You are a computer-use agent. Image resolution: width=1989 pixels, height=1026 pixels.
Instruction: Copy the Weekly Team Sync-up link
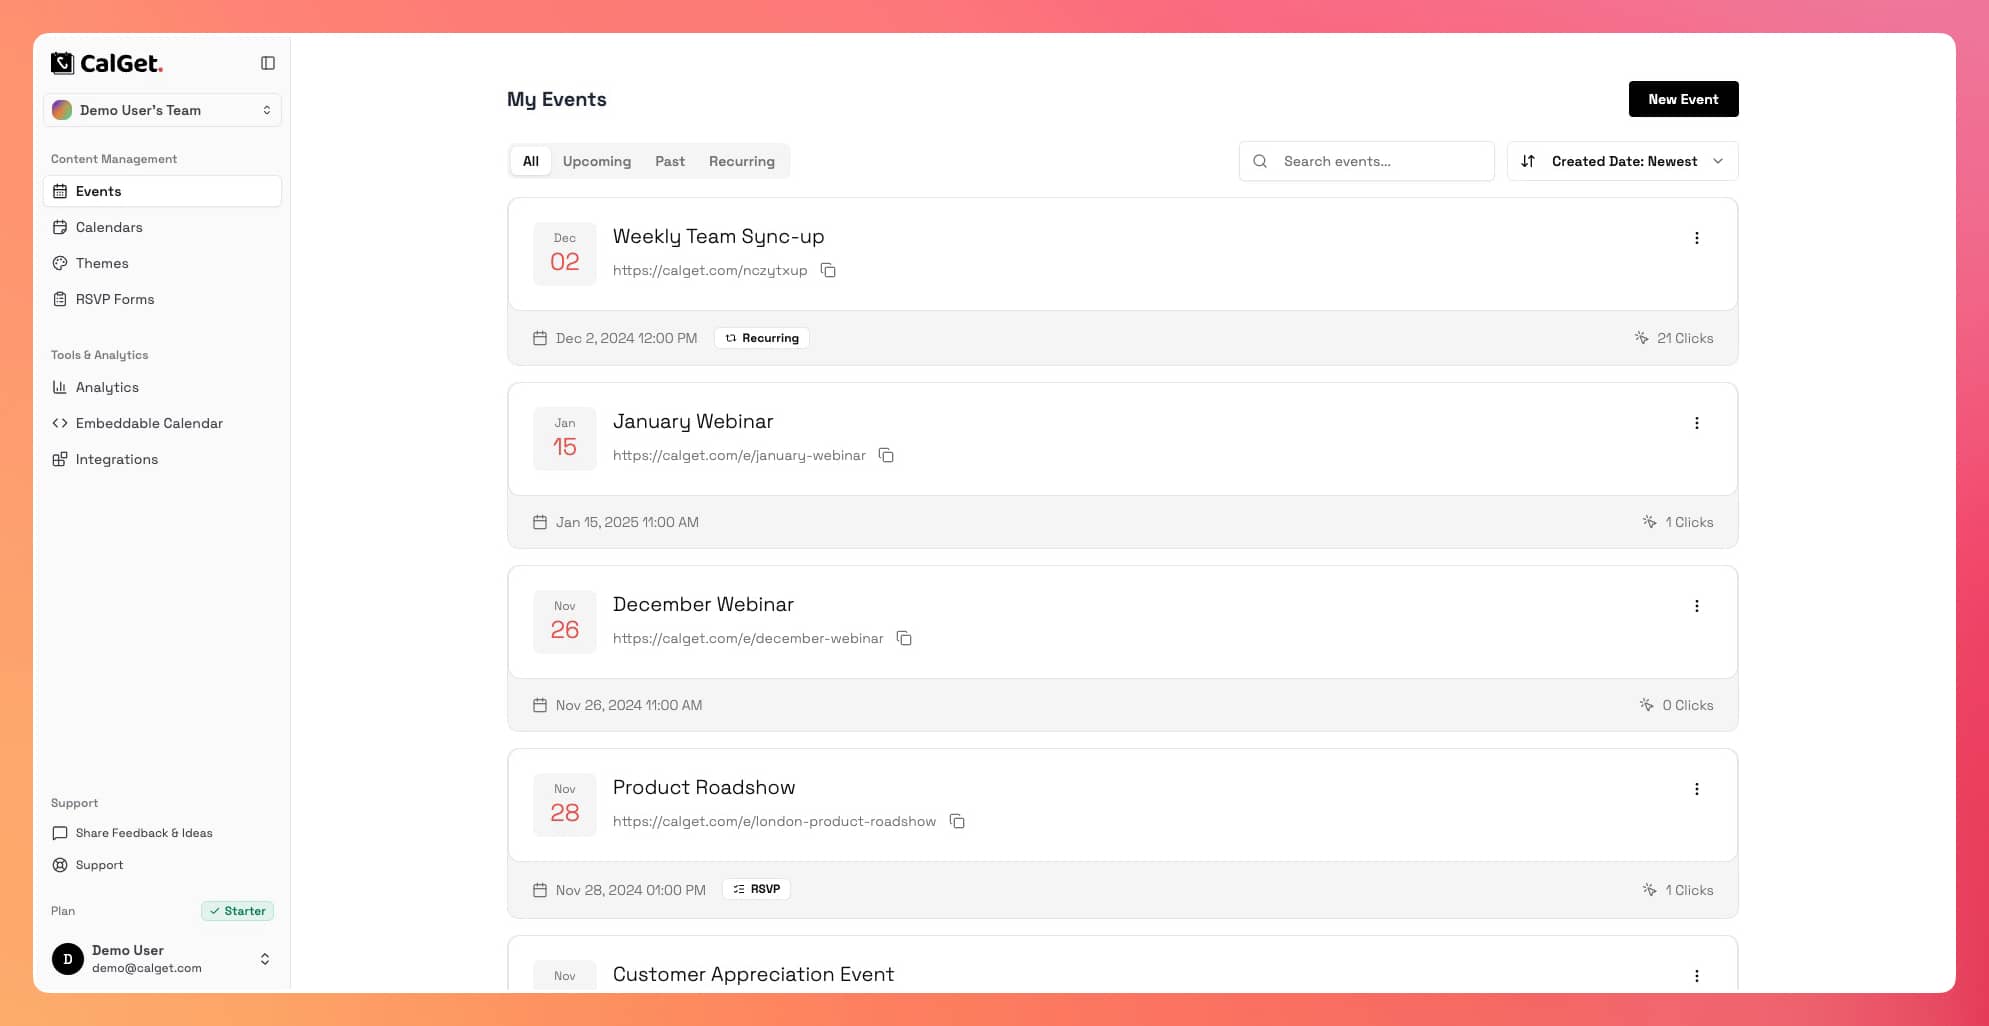pos(828,270)
